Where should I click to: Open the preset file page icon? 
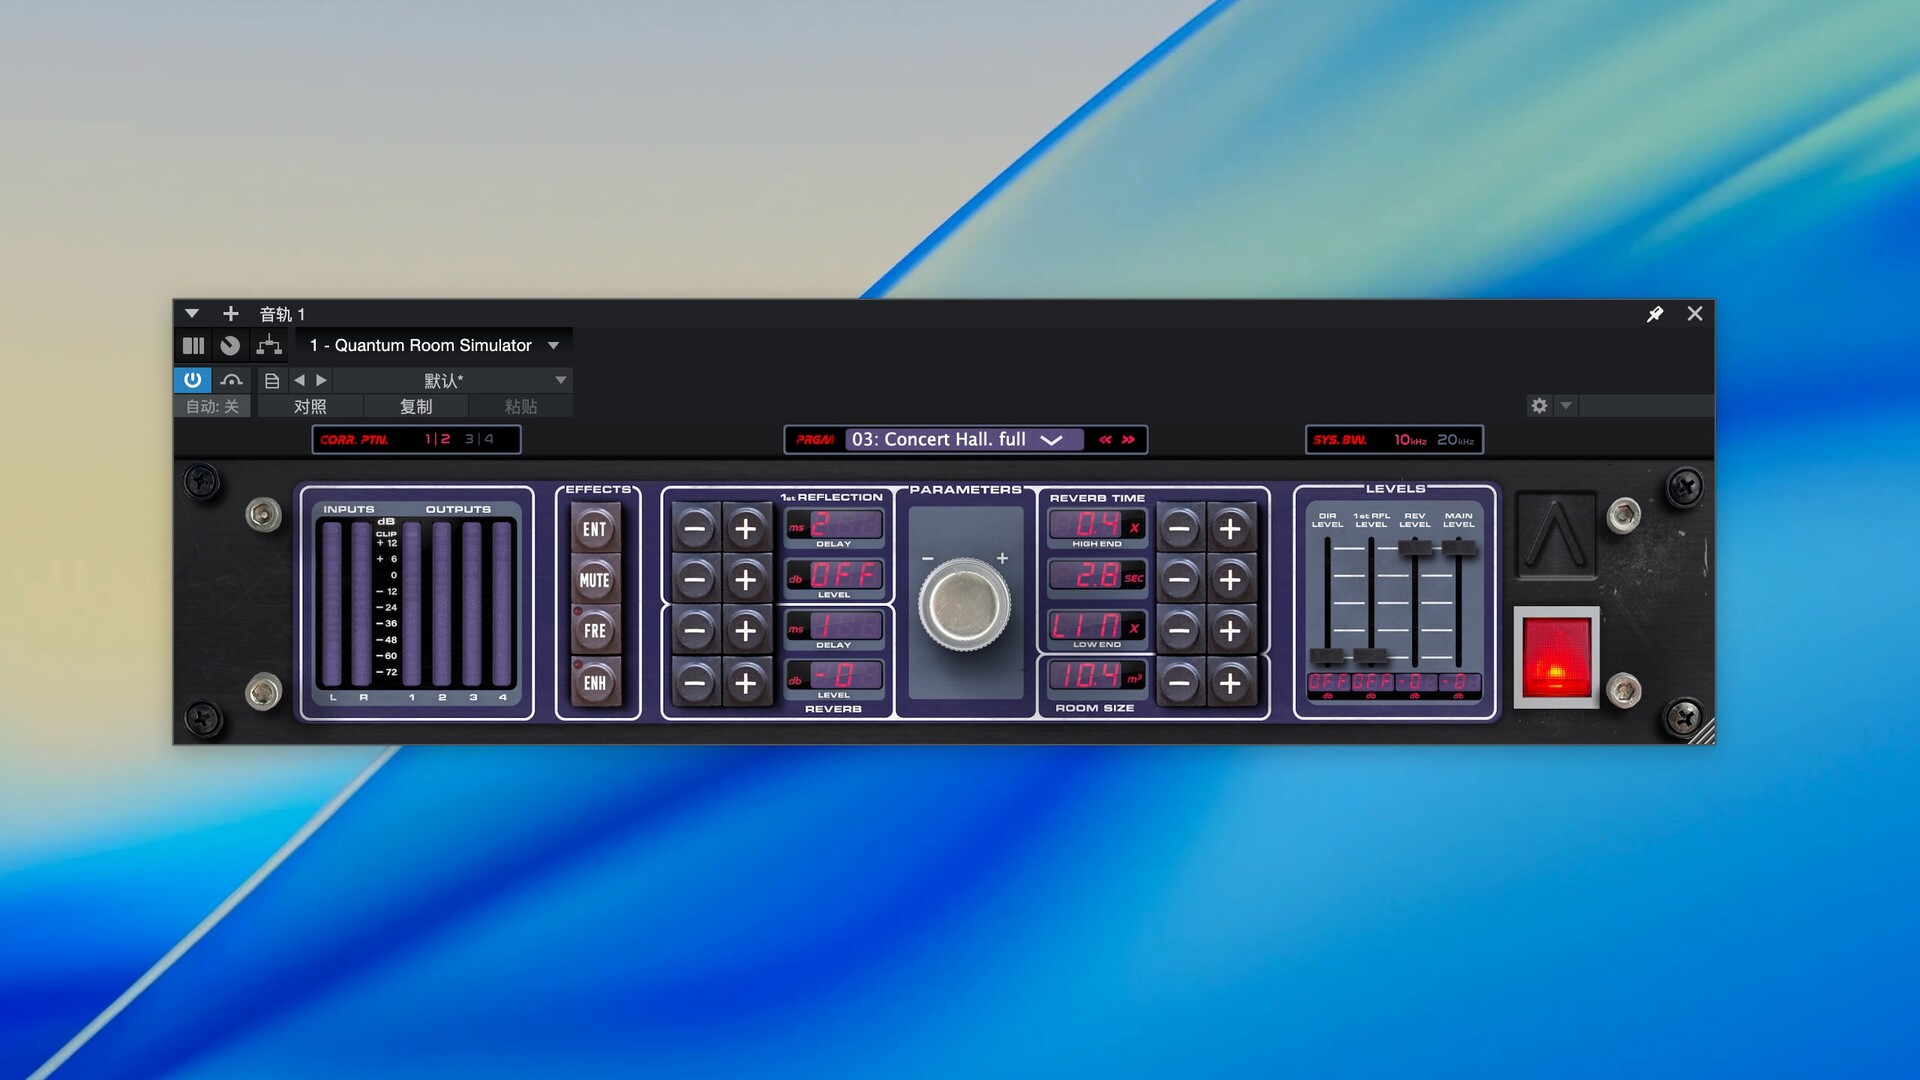pos(271,381)
